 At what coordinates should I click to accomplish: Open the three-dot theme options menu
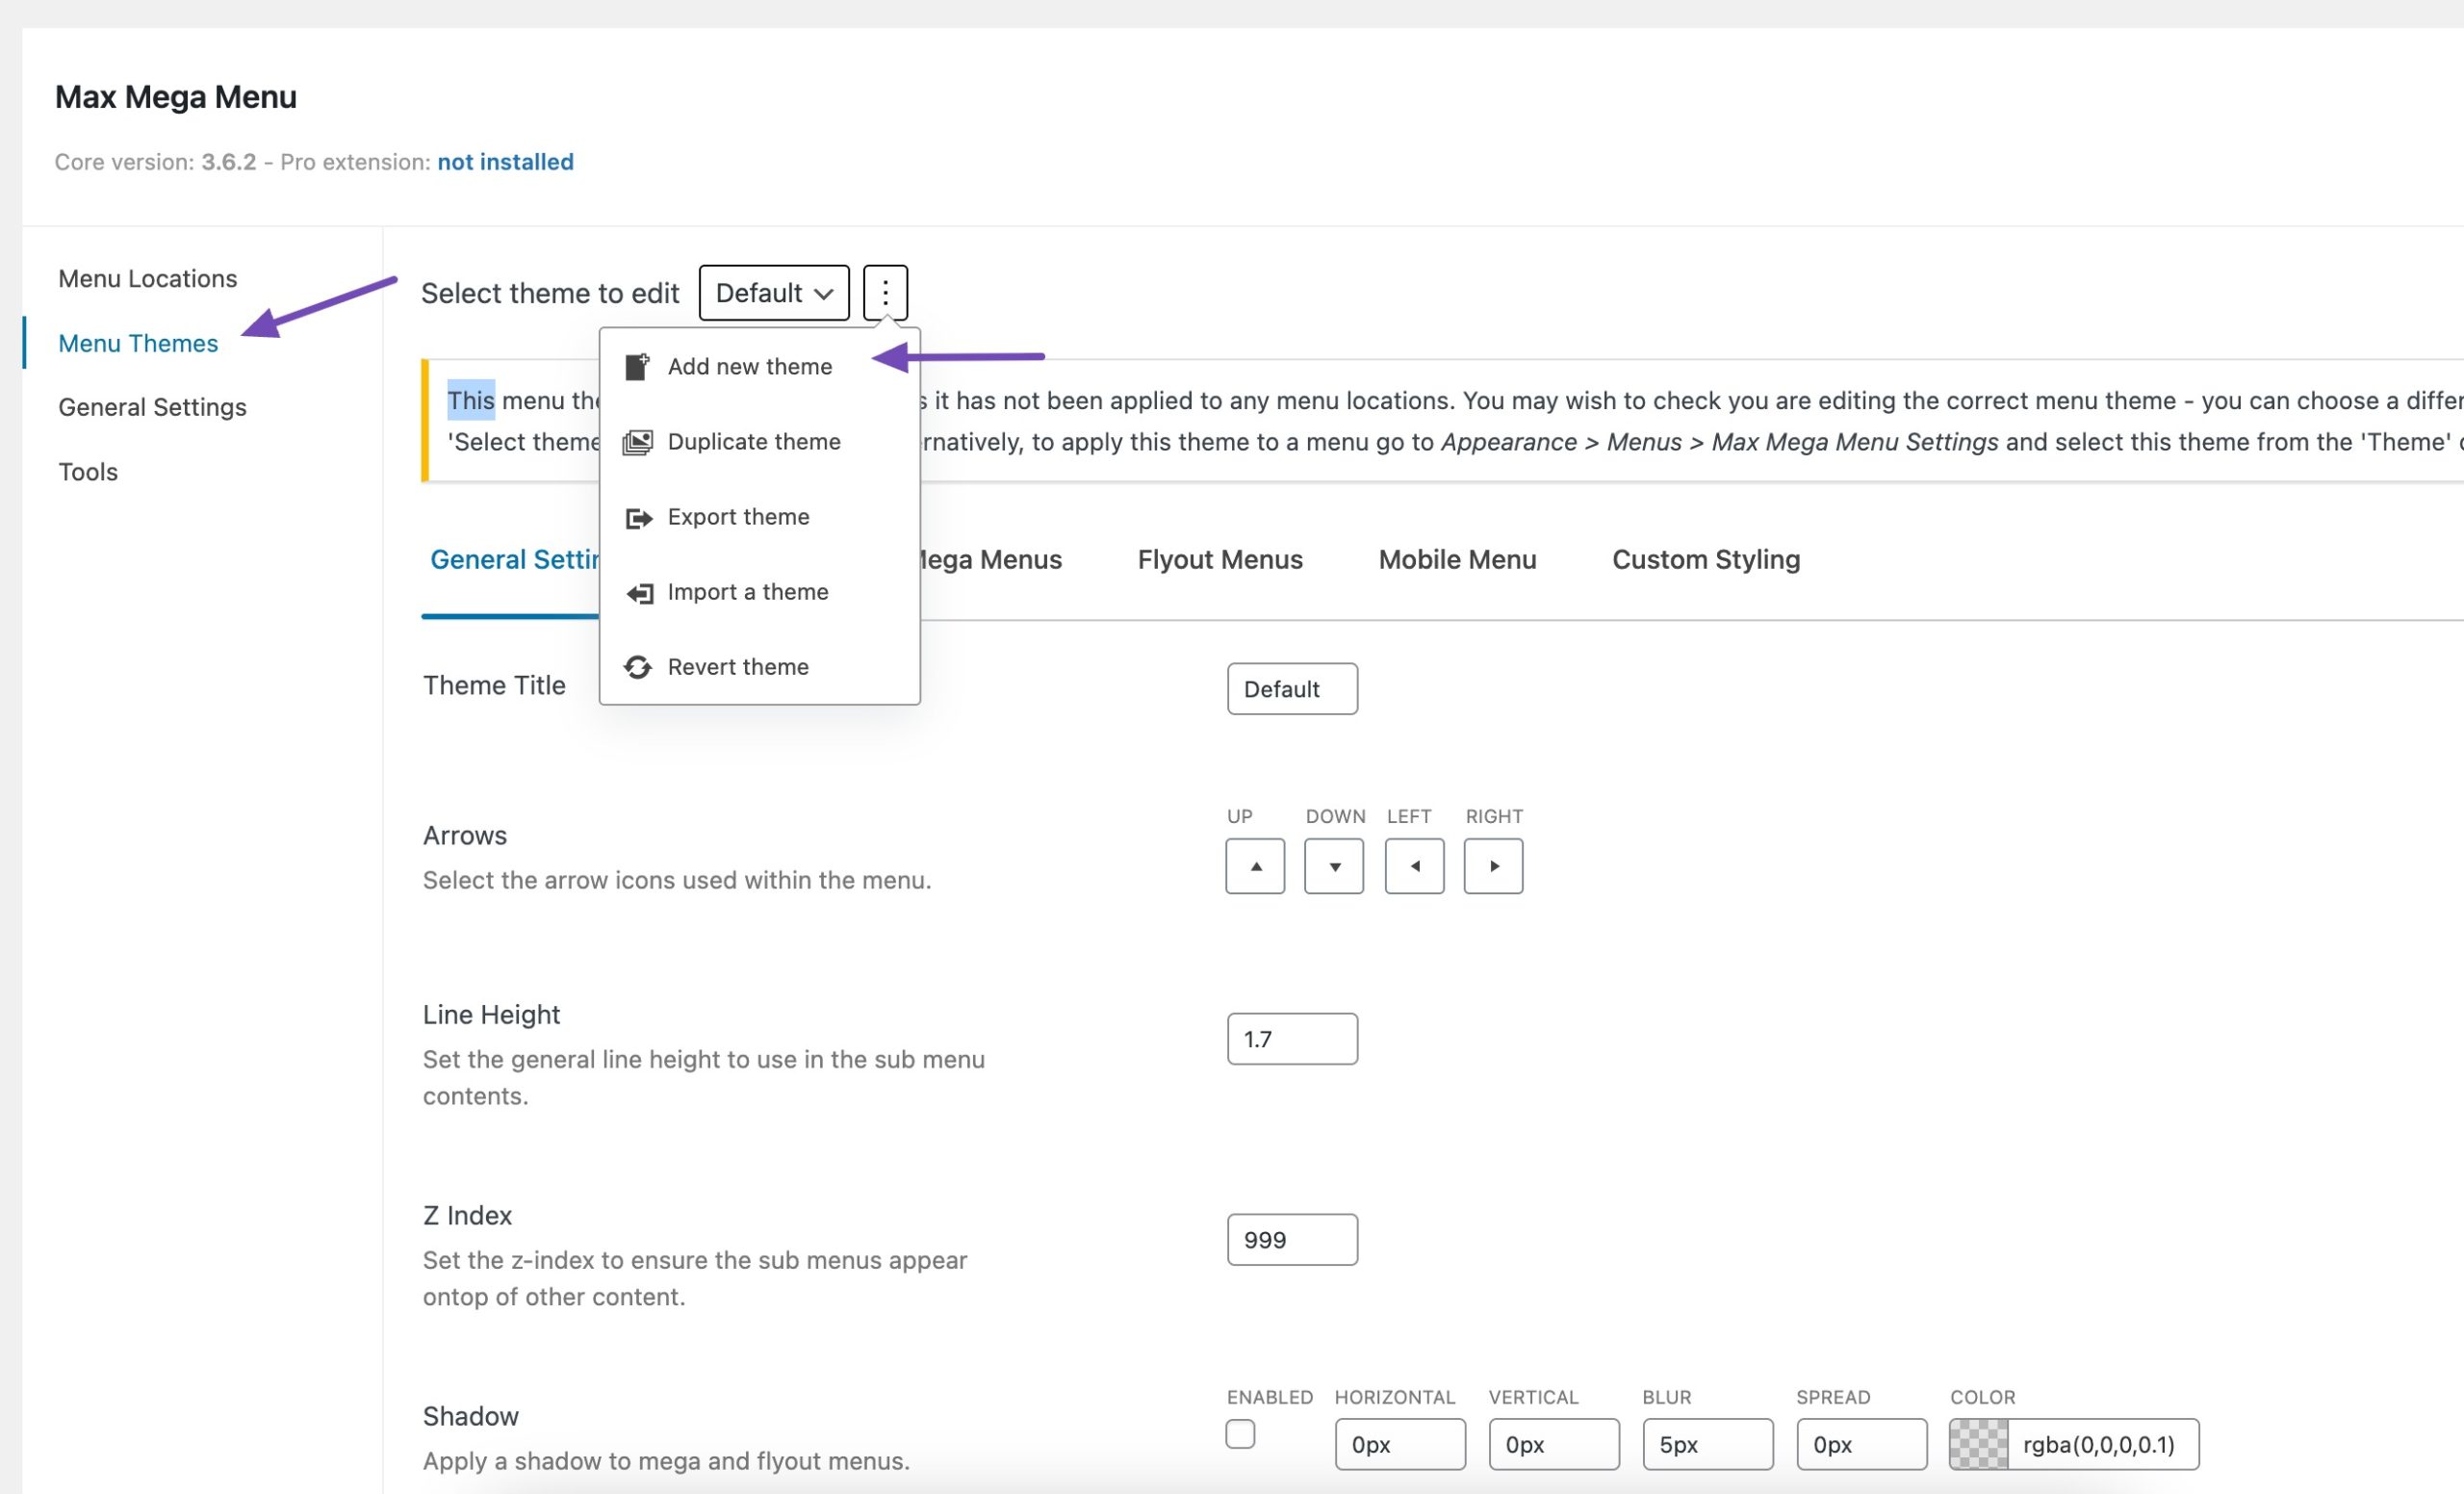pyautogui.click(x=885, y=293)
